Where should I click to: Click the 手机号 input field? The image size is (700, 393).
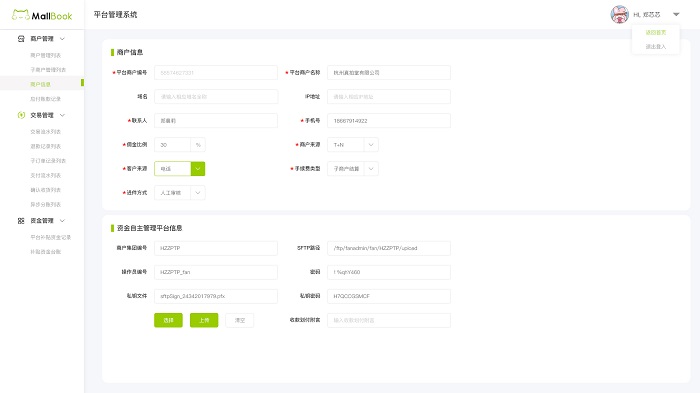389,121
